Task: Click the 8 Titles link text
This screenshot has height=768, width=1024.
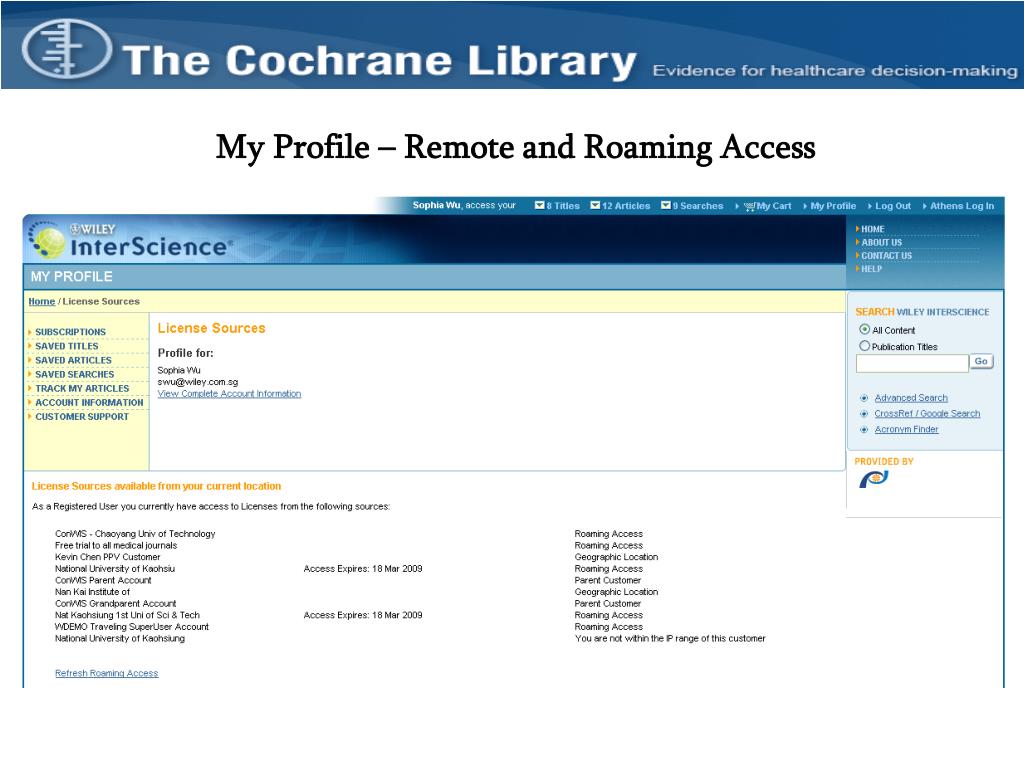Action: tap(563, 206)
